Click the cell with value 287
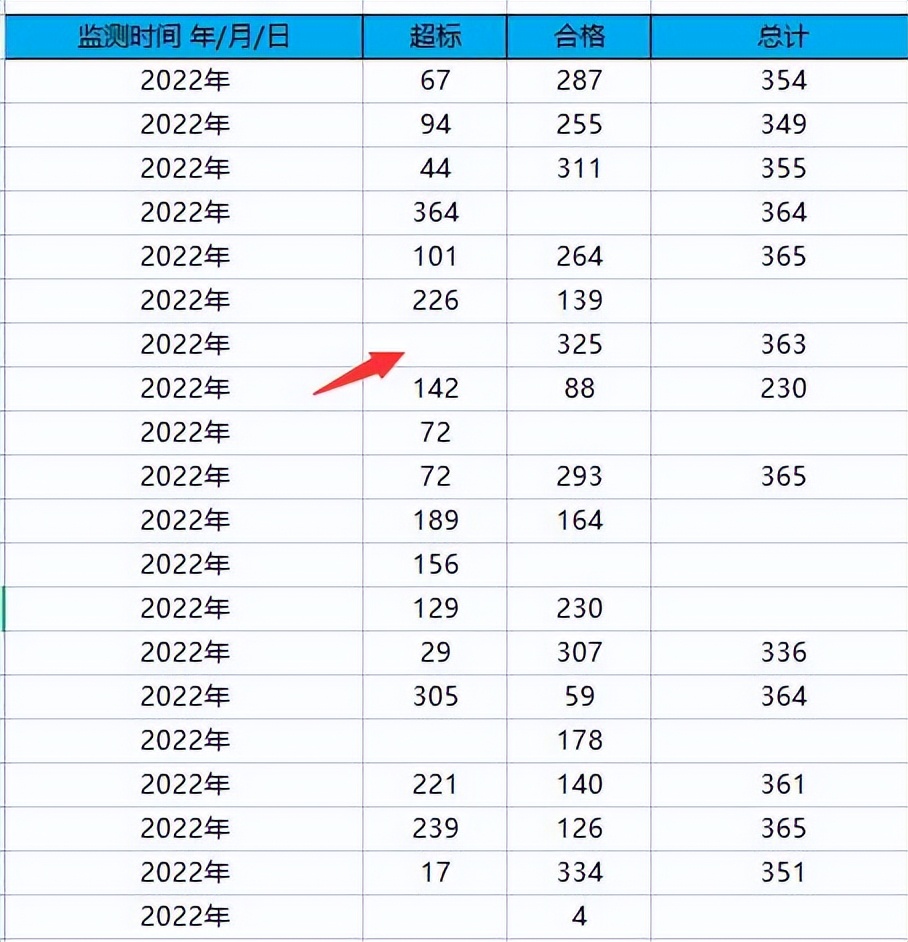The height and width of the screenshot is (942, 908). point(579,81)
